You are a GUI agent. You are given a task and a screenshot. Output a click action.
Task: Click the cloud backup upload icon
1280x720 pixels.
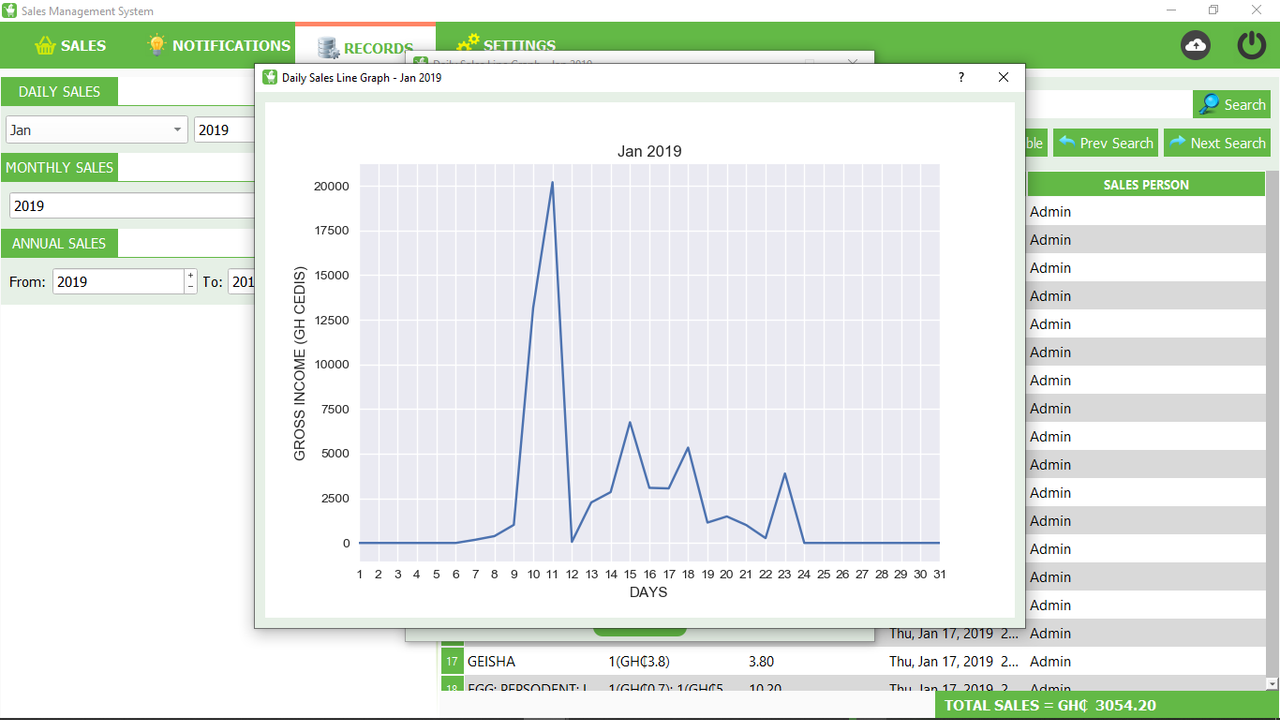click(1195, 45)
